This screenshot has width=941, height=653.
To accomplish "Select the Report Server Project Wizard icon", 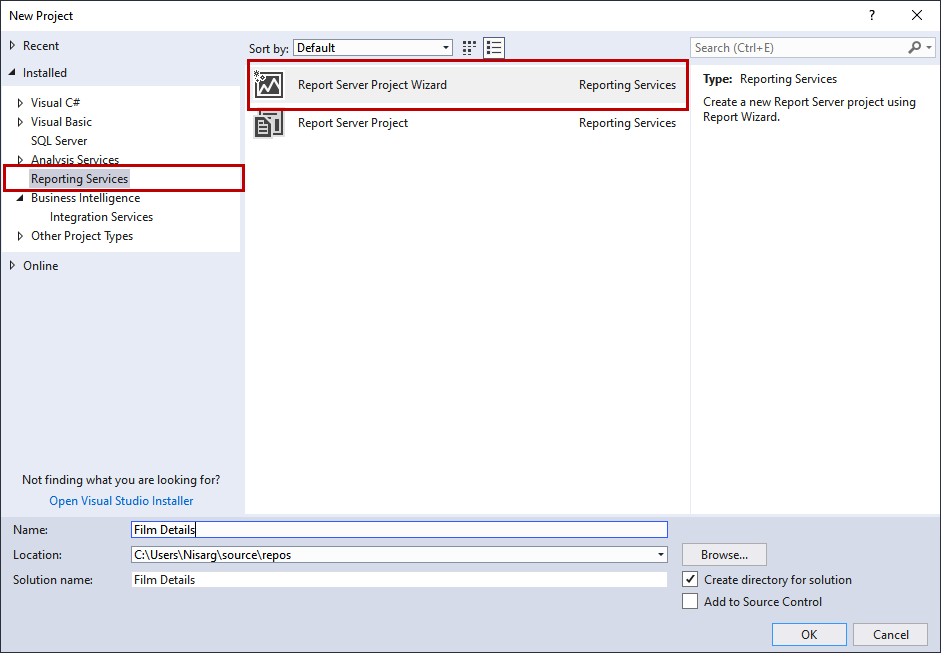I will click(x=268, y=85).
